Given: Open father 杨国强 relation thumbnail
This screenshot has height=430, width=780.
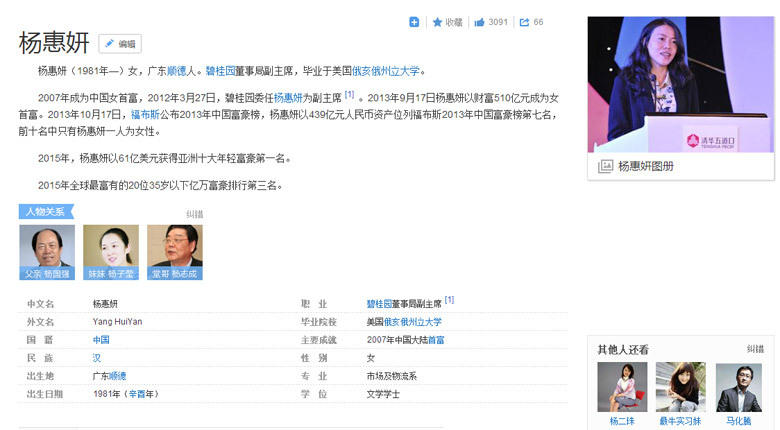Looking at the screenshot, I should coord(47,252).
